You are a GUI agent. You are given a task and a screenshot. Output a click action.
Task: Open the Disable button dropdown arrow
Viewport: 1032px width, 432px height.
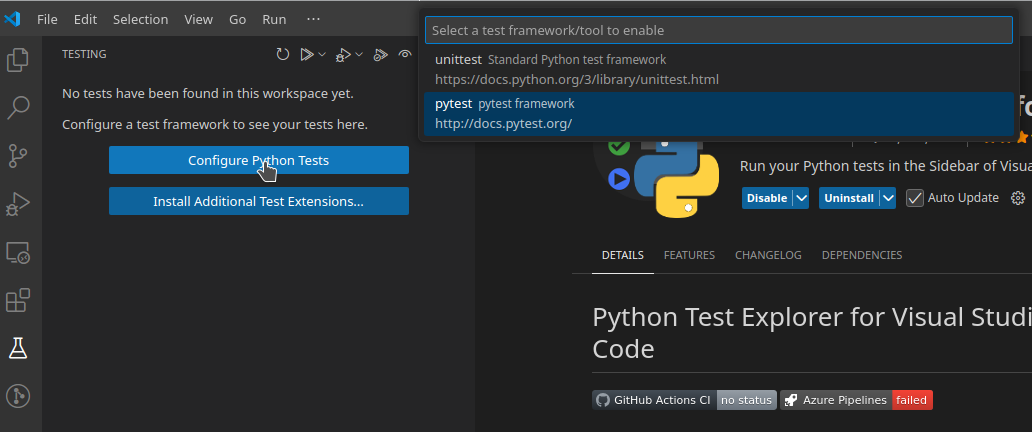pyautogui.click(x=801, y=198)
